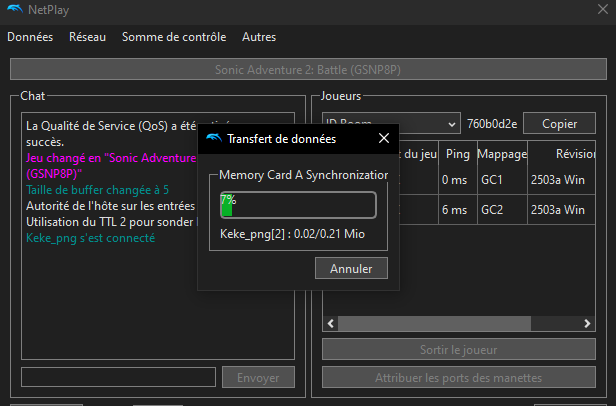Click the left arrow of players scrollbar
This screenshot has height=406, width=616.
point(330,323)
